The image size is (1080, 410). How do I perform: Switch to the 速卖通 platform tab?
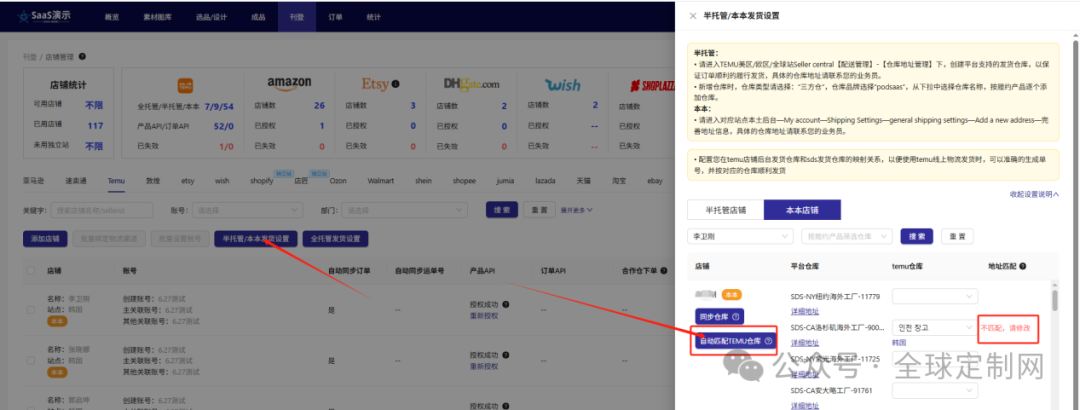pyautogui.click(x=74, y=181)
